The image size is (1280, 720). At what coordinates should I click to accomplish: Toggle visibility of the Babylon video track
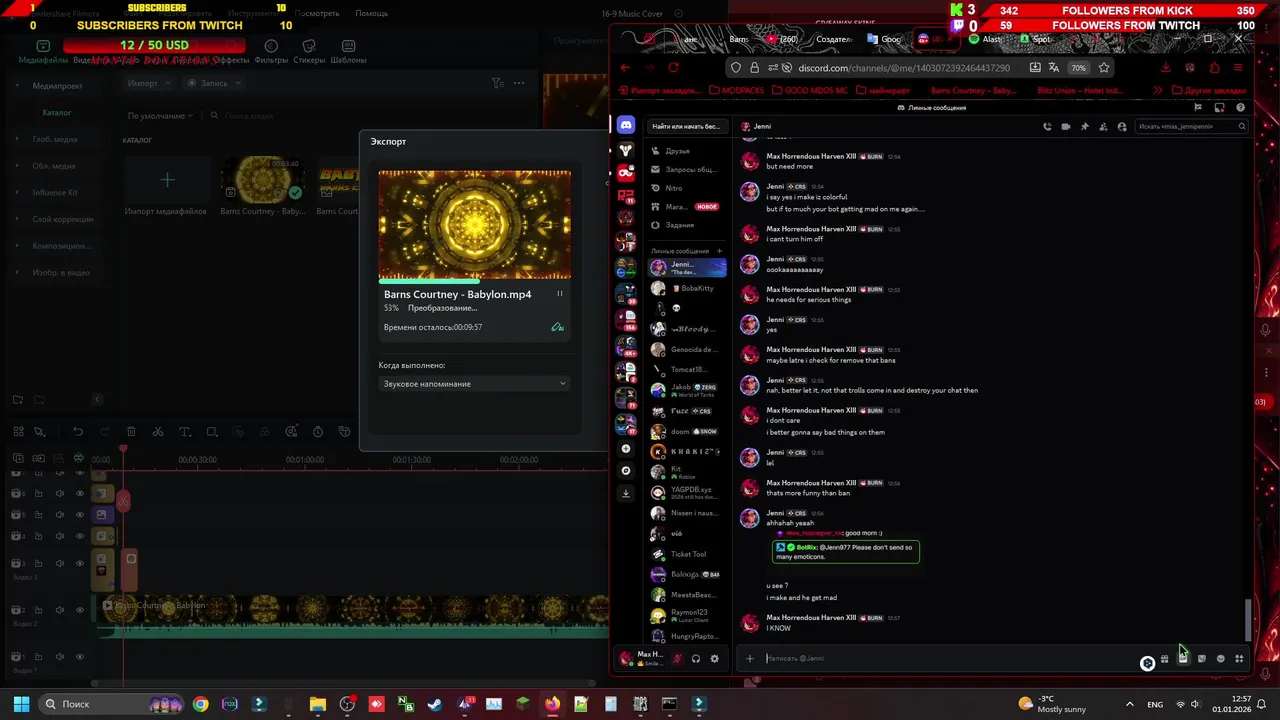click(80, 610)
